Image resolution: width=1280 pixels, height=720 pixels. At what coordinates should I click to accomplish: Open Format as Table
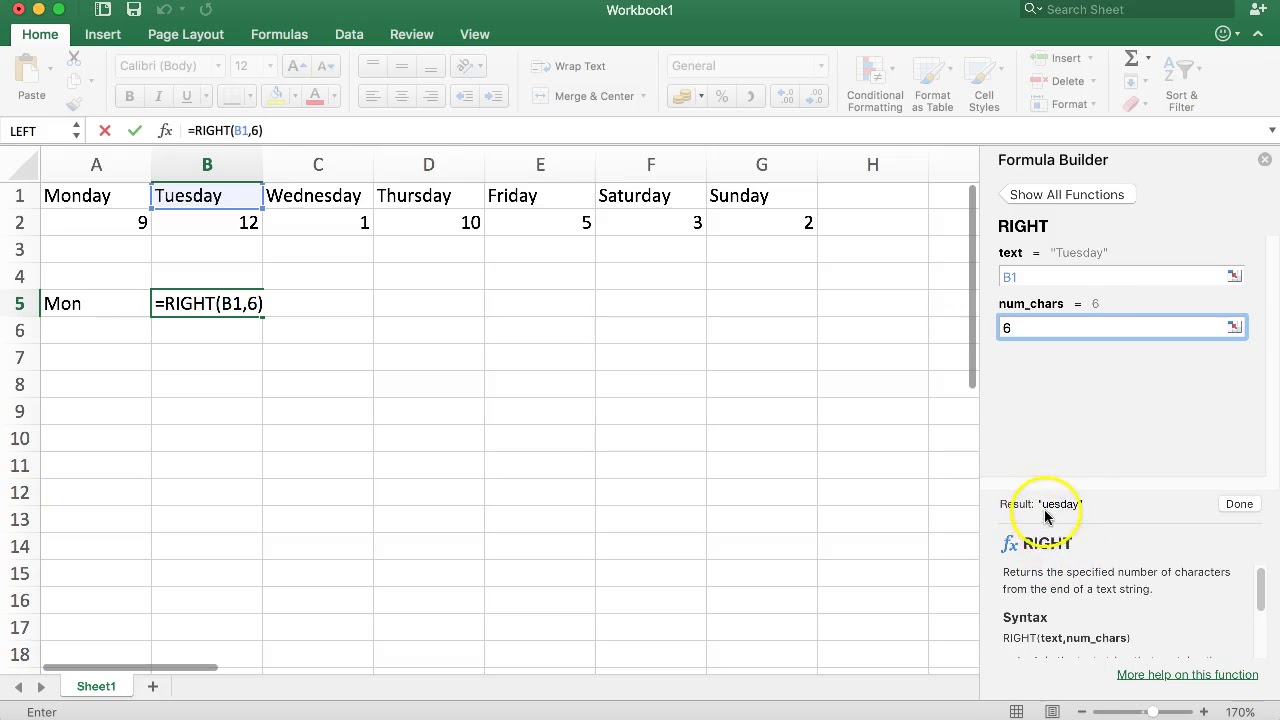(x=932, y=84)
